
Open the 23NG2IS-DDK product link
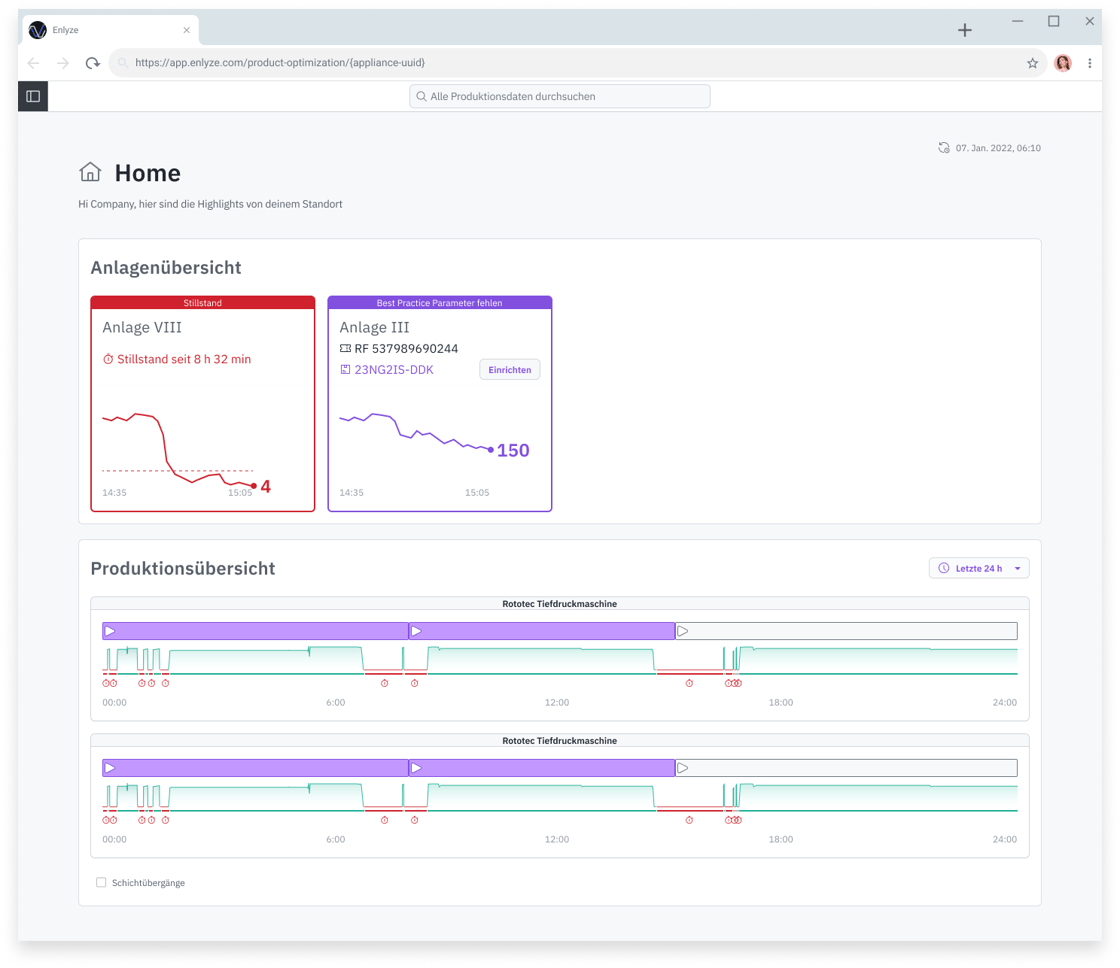tap(393, 370)
